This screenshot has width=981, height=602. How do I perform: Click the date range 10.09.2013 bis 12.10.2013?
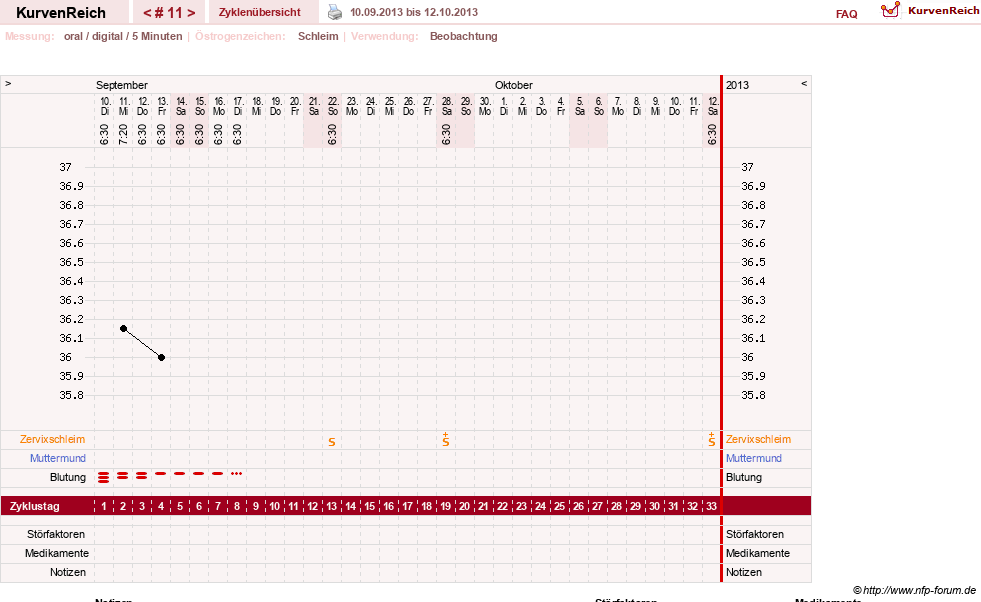click(x=414, y=12)
